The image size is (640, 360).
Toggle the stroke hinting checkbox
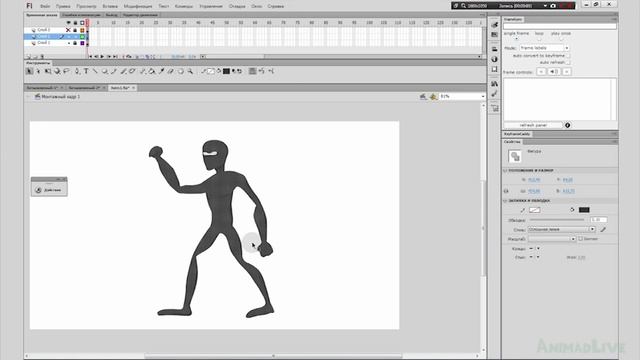580,239
